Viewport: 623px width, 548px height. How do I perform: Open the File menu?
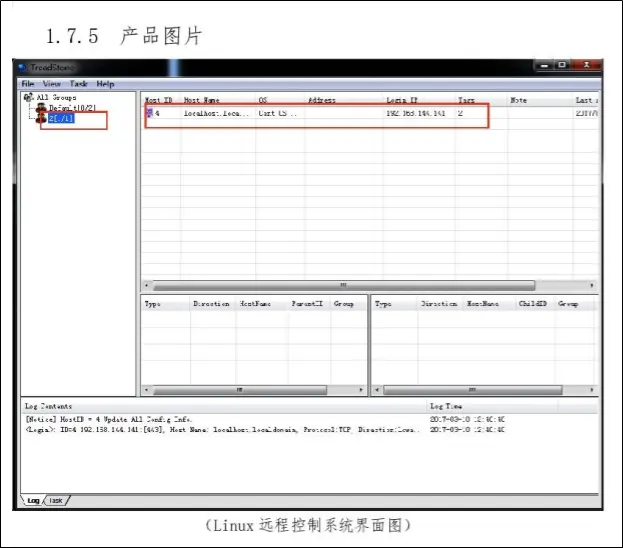[28, 84]
